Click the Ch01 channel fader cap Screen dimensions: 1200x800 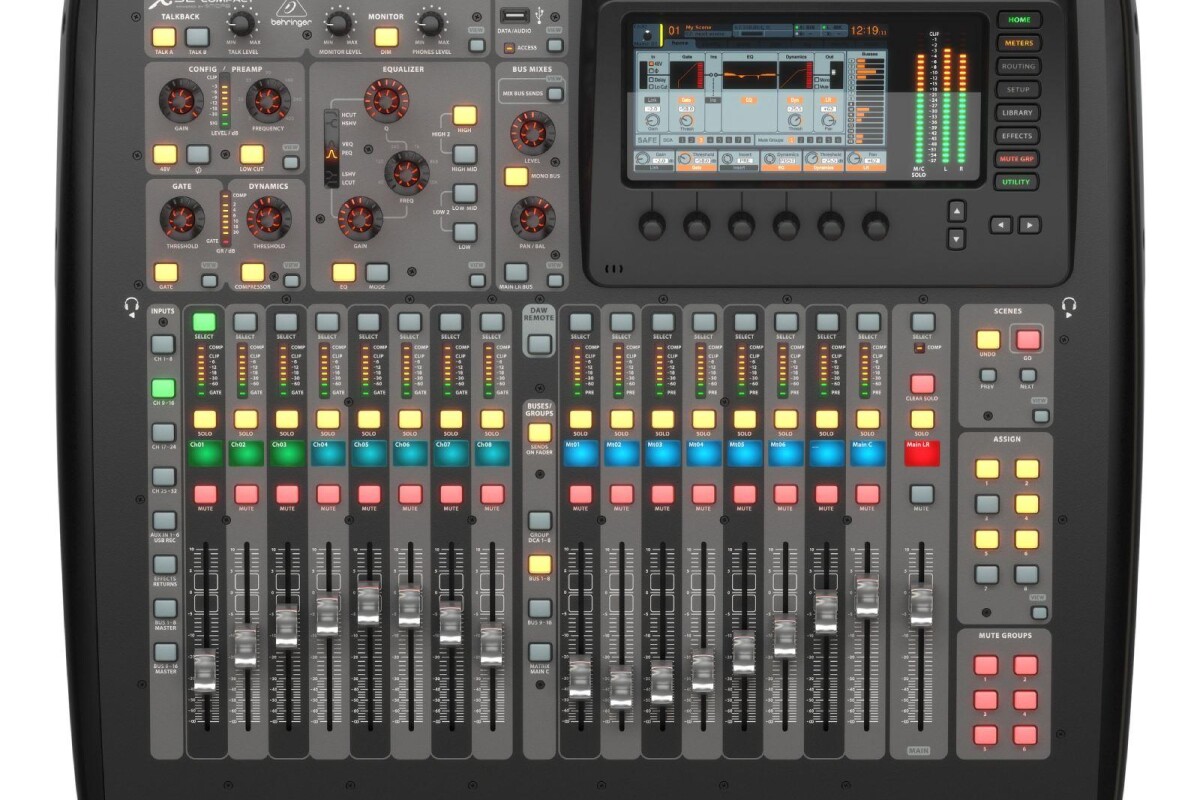point(204,671)
